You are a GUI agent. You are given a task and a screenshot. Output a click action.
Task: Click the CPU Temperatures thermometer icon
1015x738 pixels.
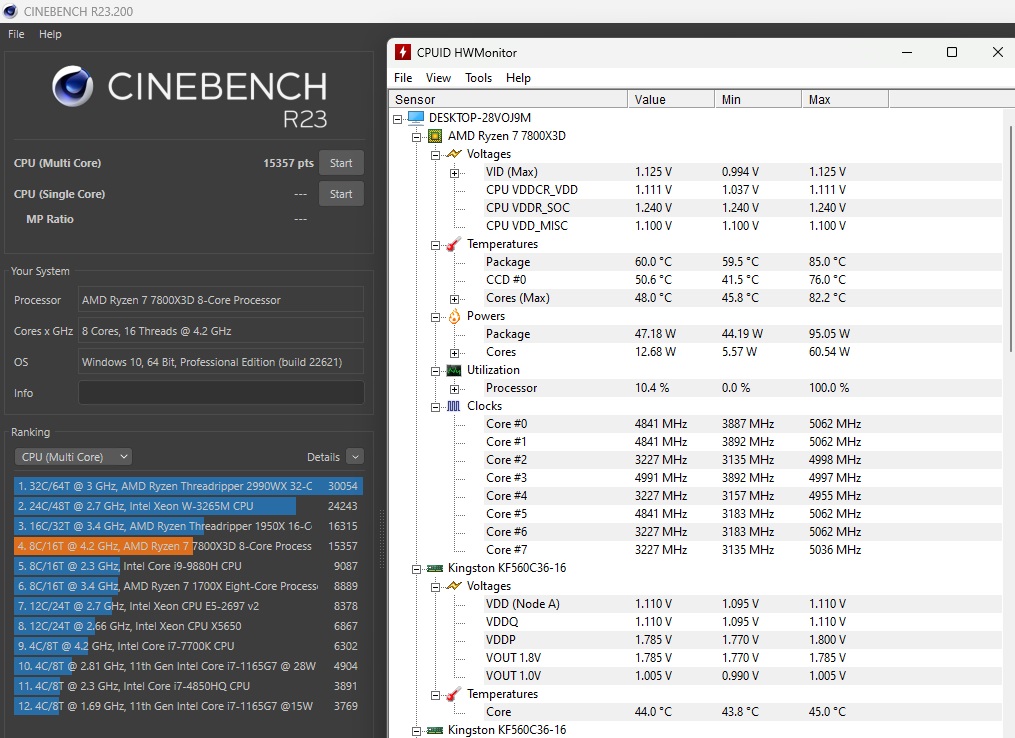454,244
